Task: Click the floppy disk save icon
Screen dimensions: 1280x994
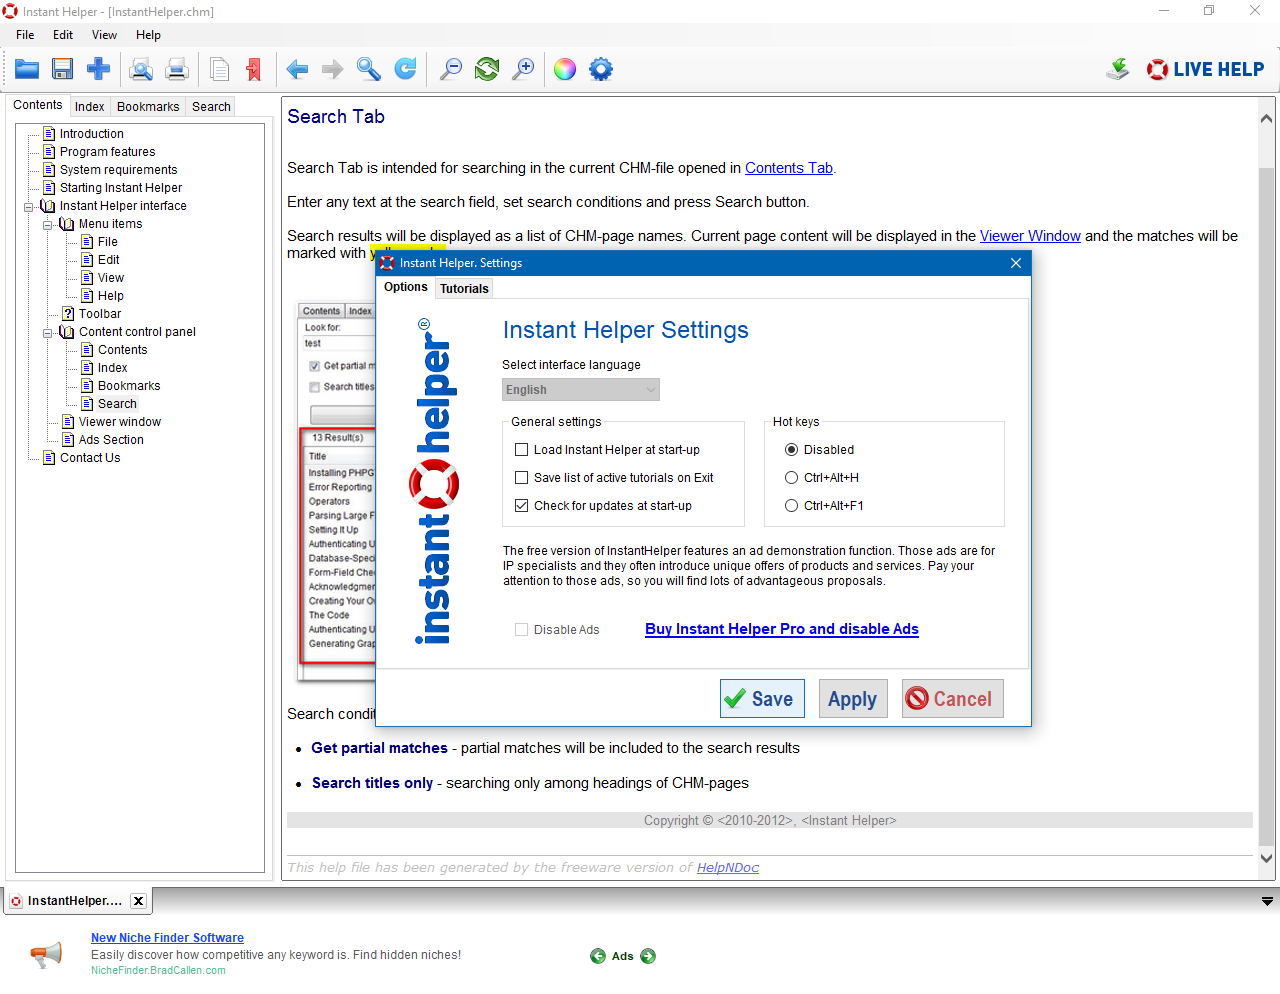Action: click(x=63, y=69)
